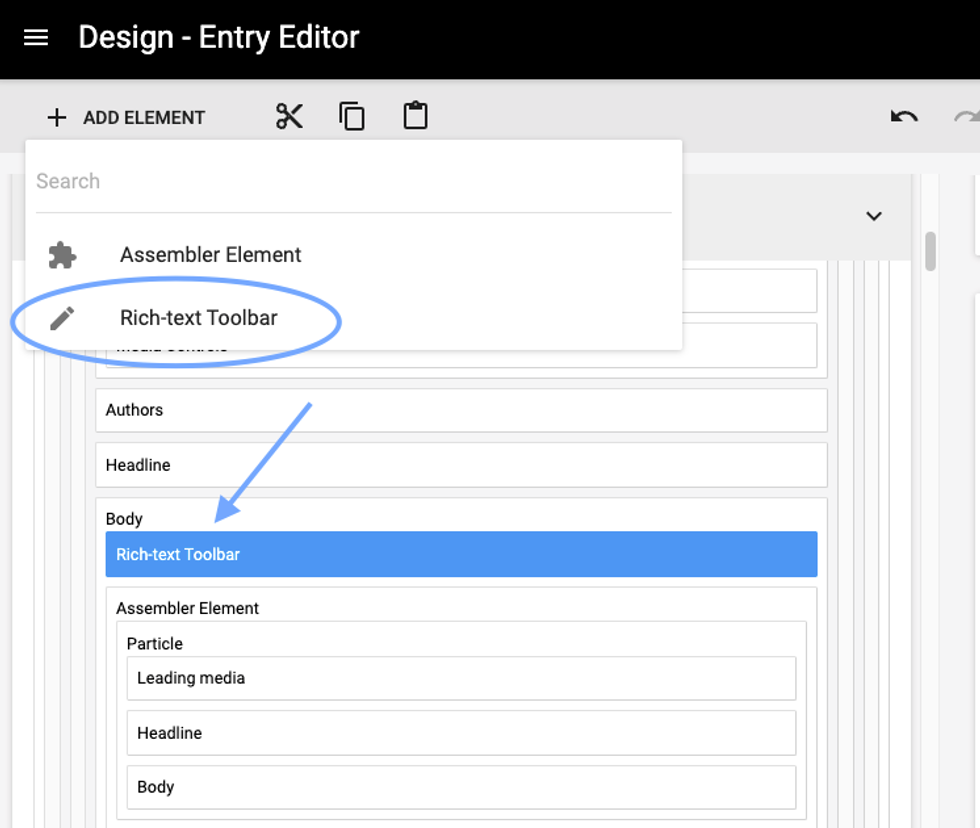The height and width of the screenshot is (828, 980).
Task: Click the Paste clipboard icon
Action: point(415,117)
